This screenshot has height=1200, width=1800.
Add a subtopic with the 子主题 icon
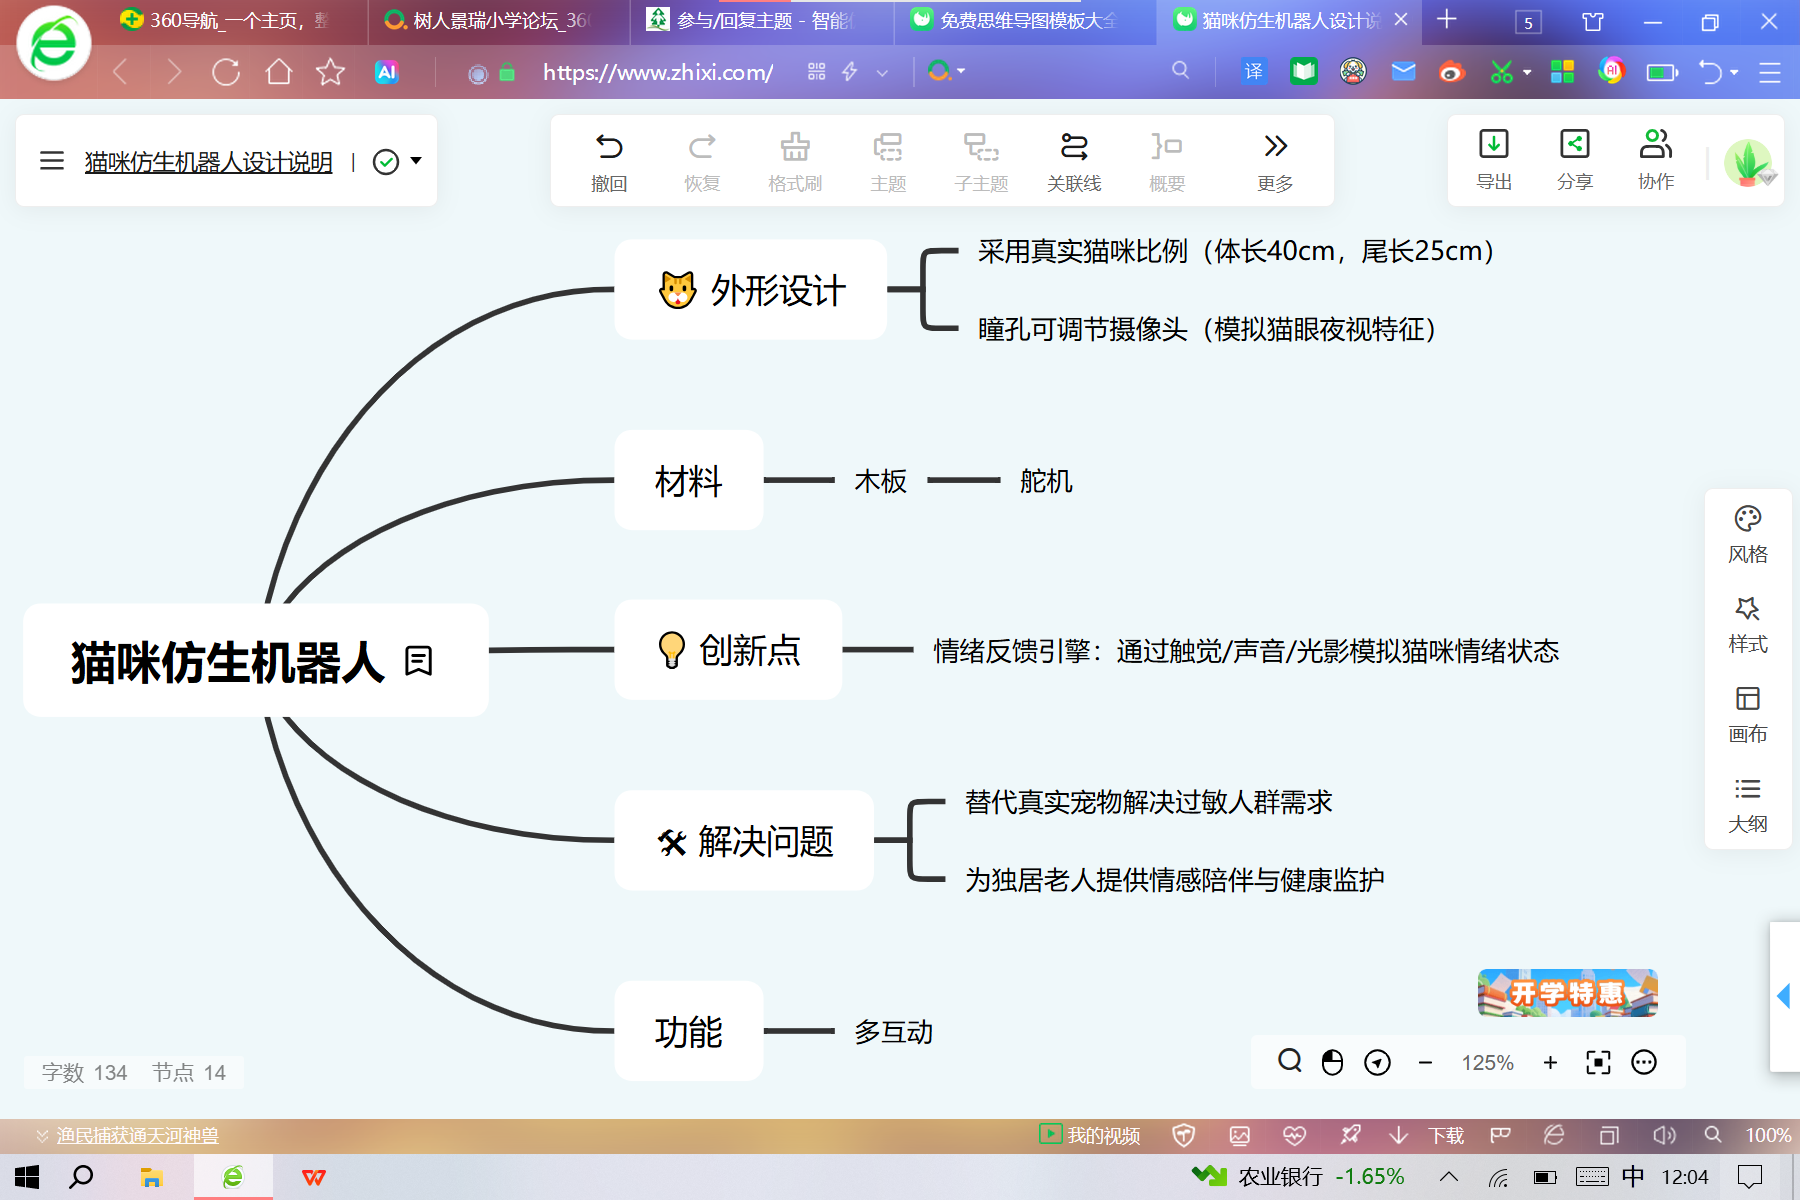pyautogui.click(x=981, y=161)
